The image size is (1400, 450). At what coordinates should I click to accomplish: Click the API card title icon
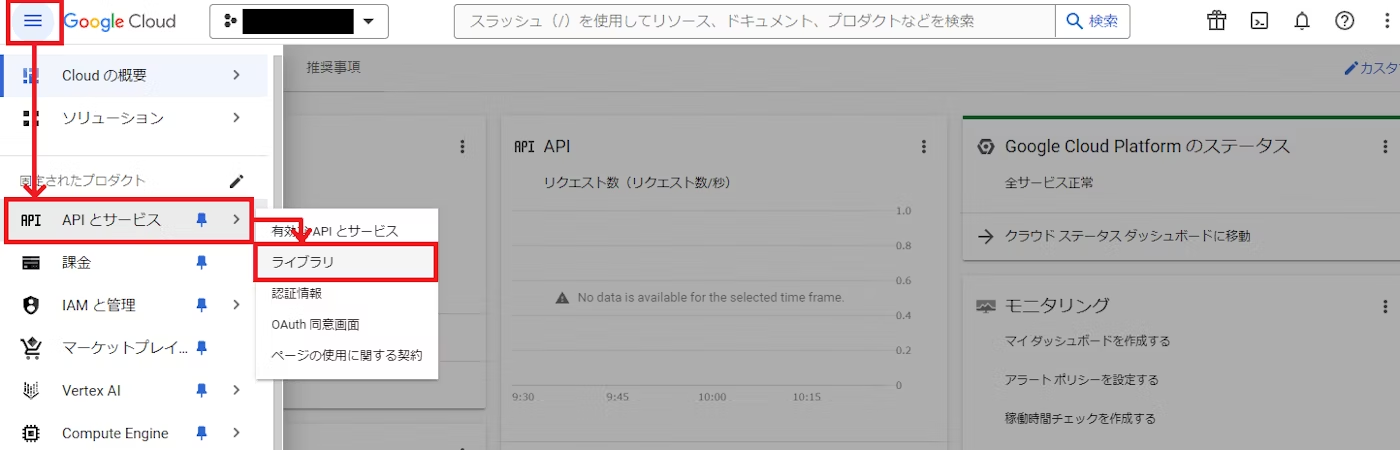(524, 146)
